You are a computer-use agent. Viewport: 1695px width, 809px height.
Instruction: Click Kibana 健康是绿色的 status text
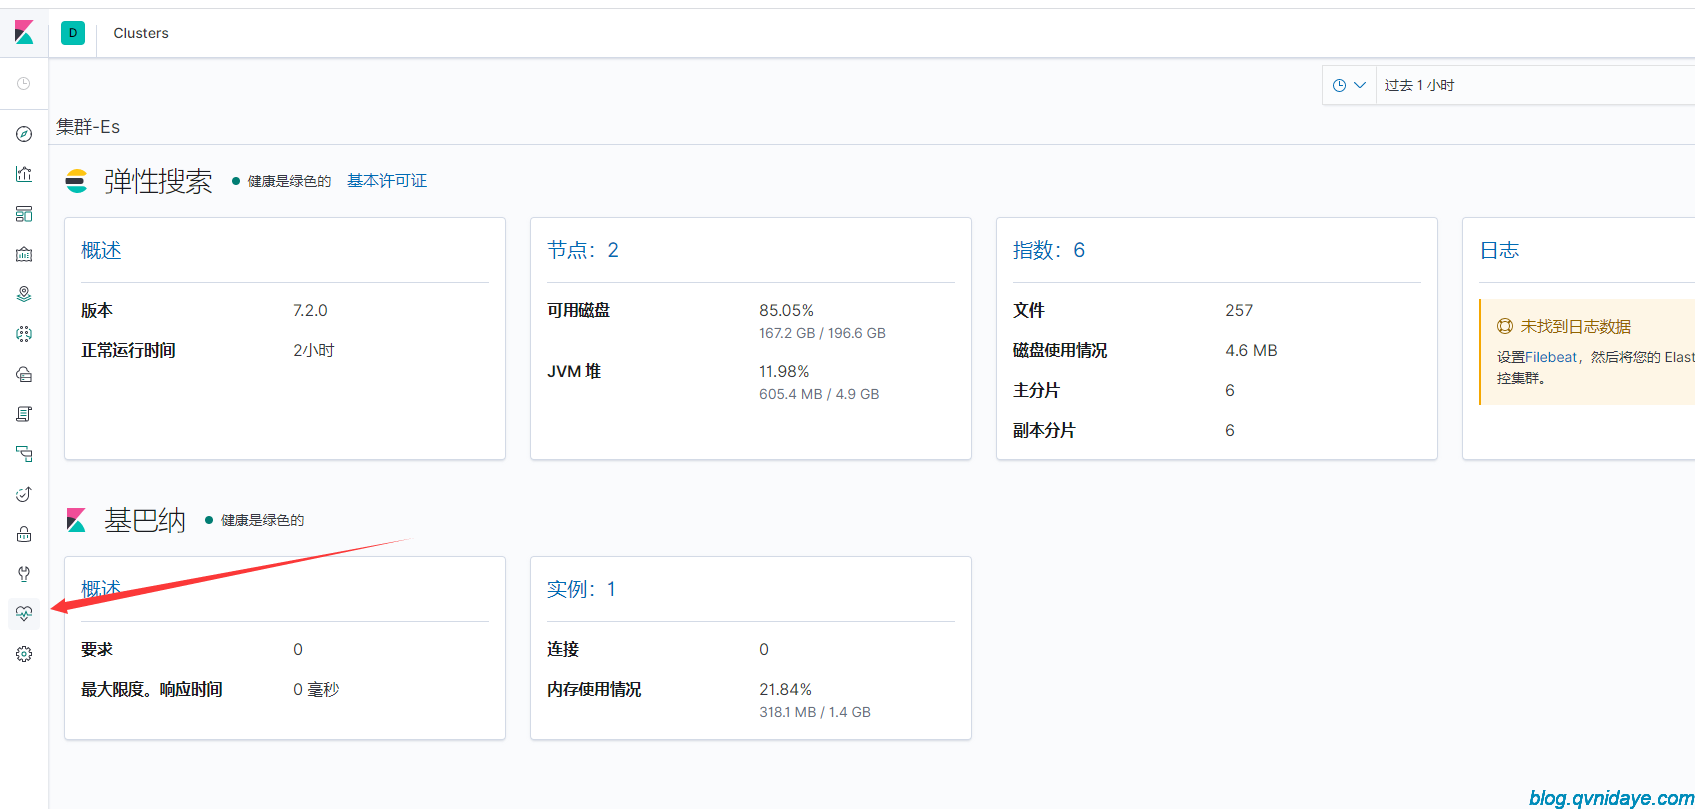(262, 520)
